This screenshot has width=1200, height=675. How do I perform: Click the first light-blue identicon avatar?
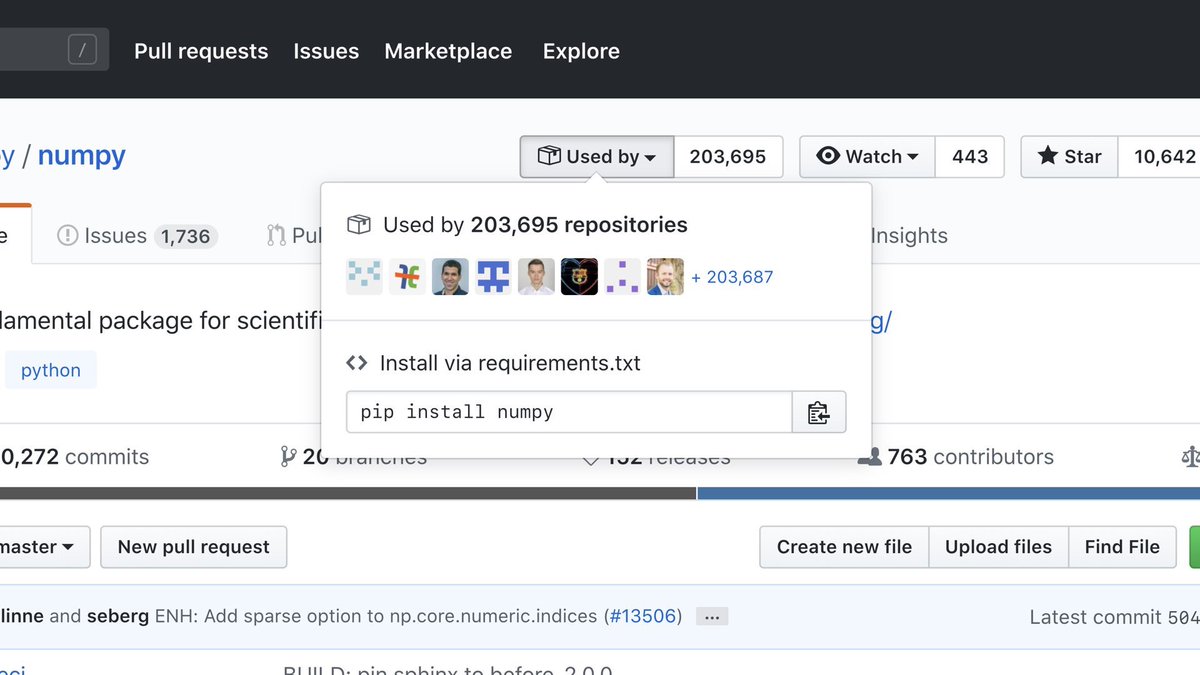click(x=364, y=277)
